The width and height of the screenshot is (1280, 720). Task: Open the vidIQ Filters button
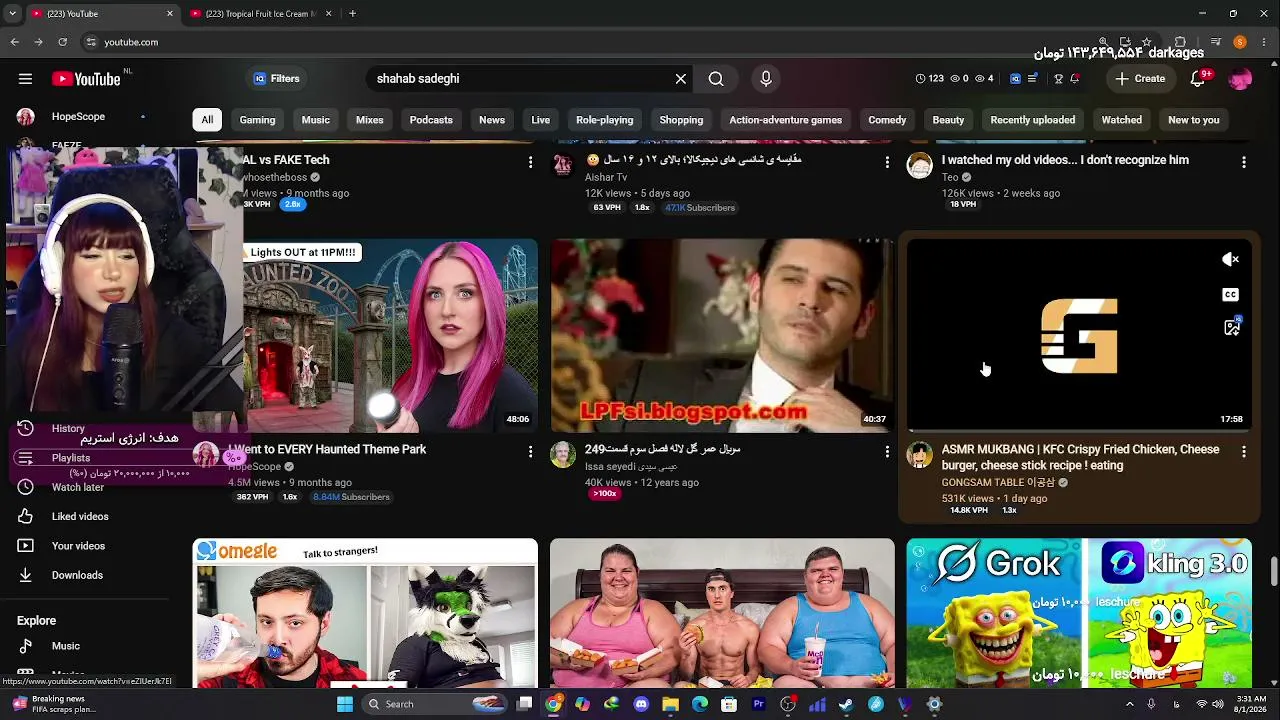pyautogui.click(x=276, y=79)
